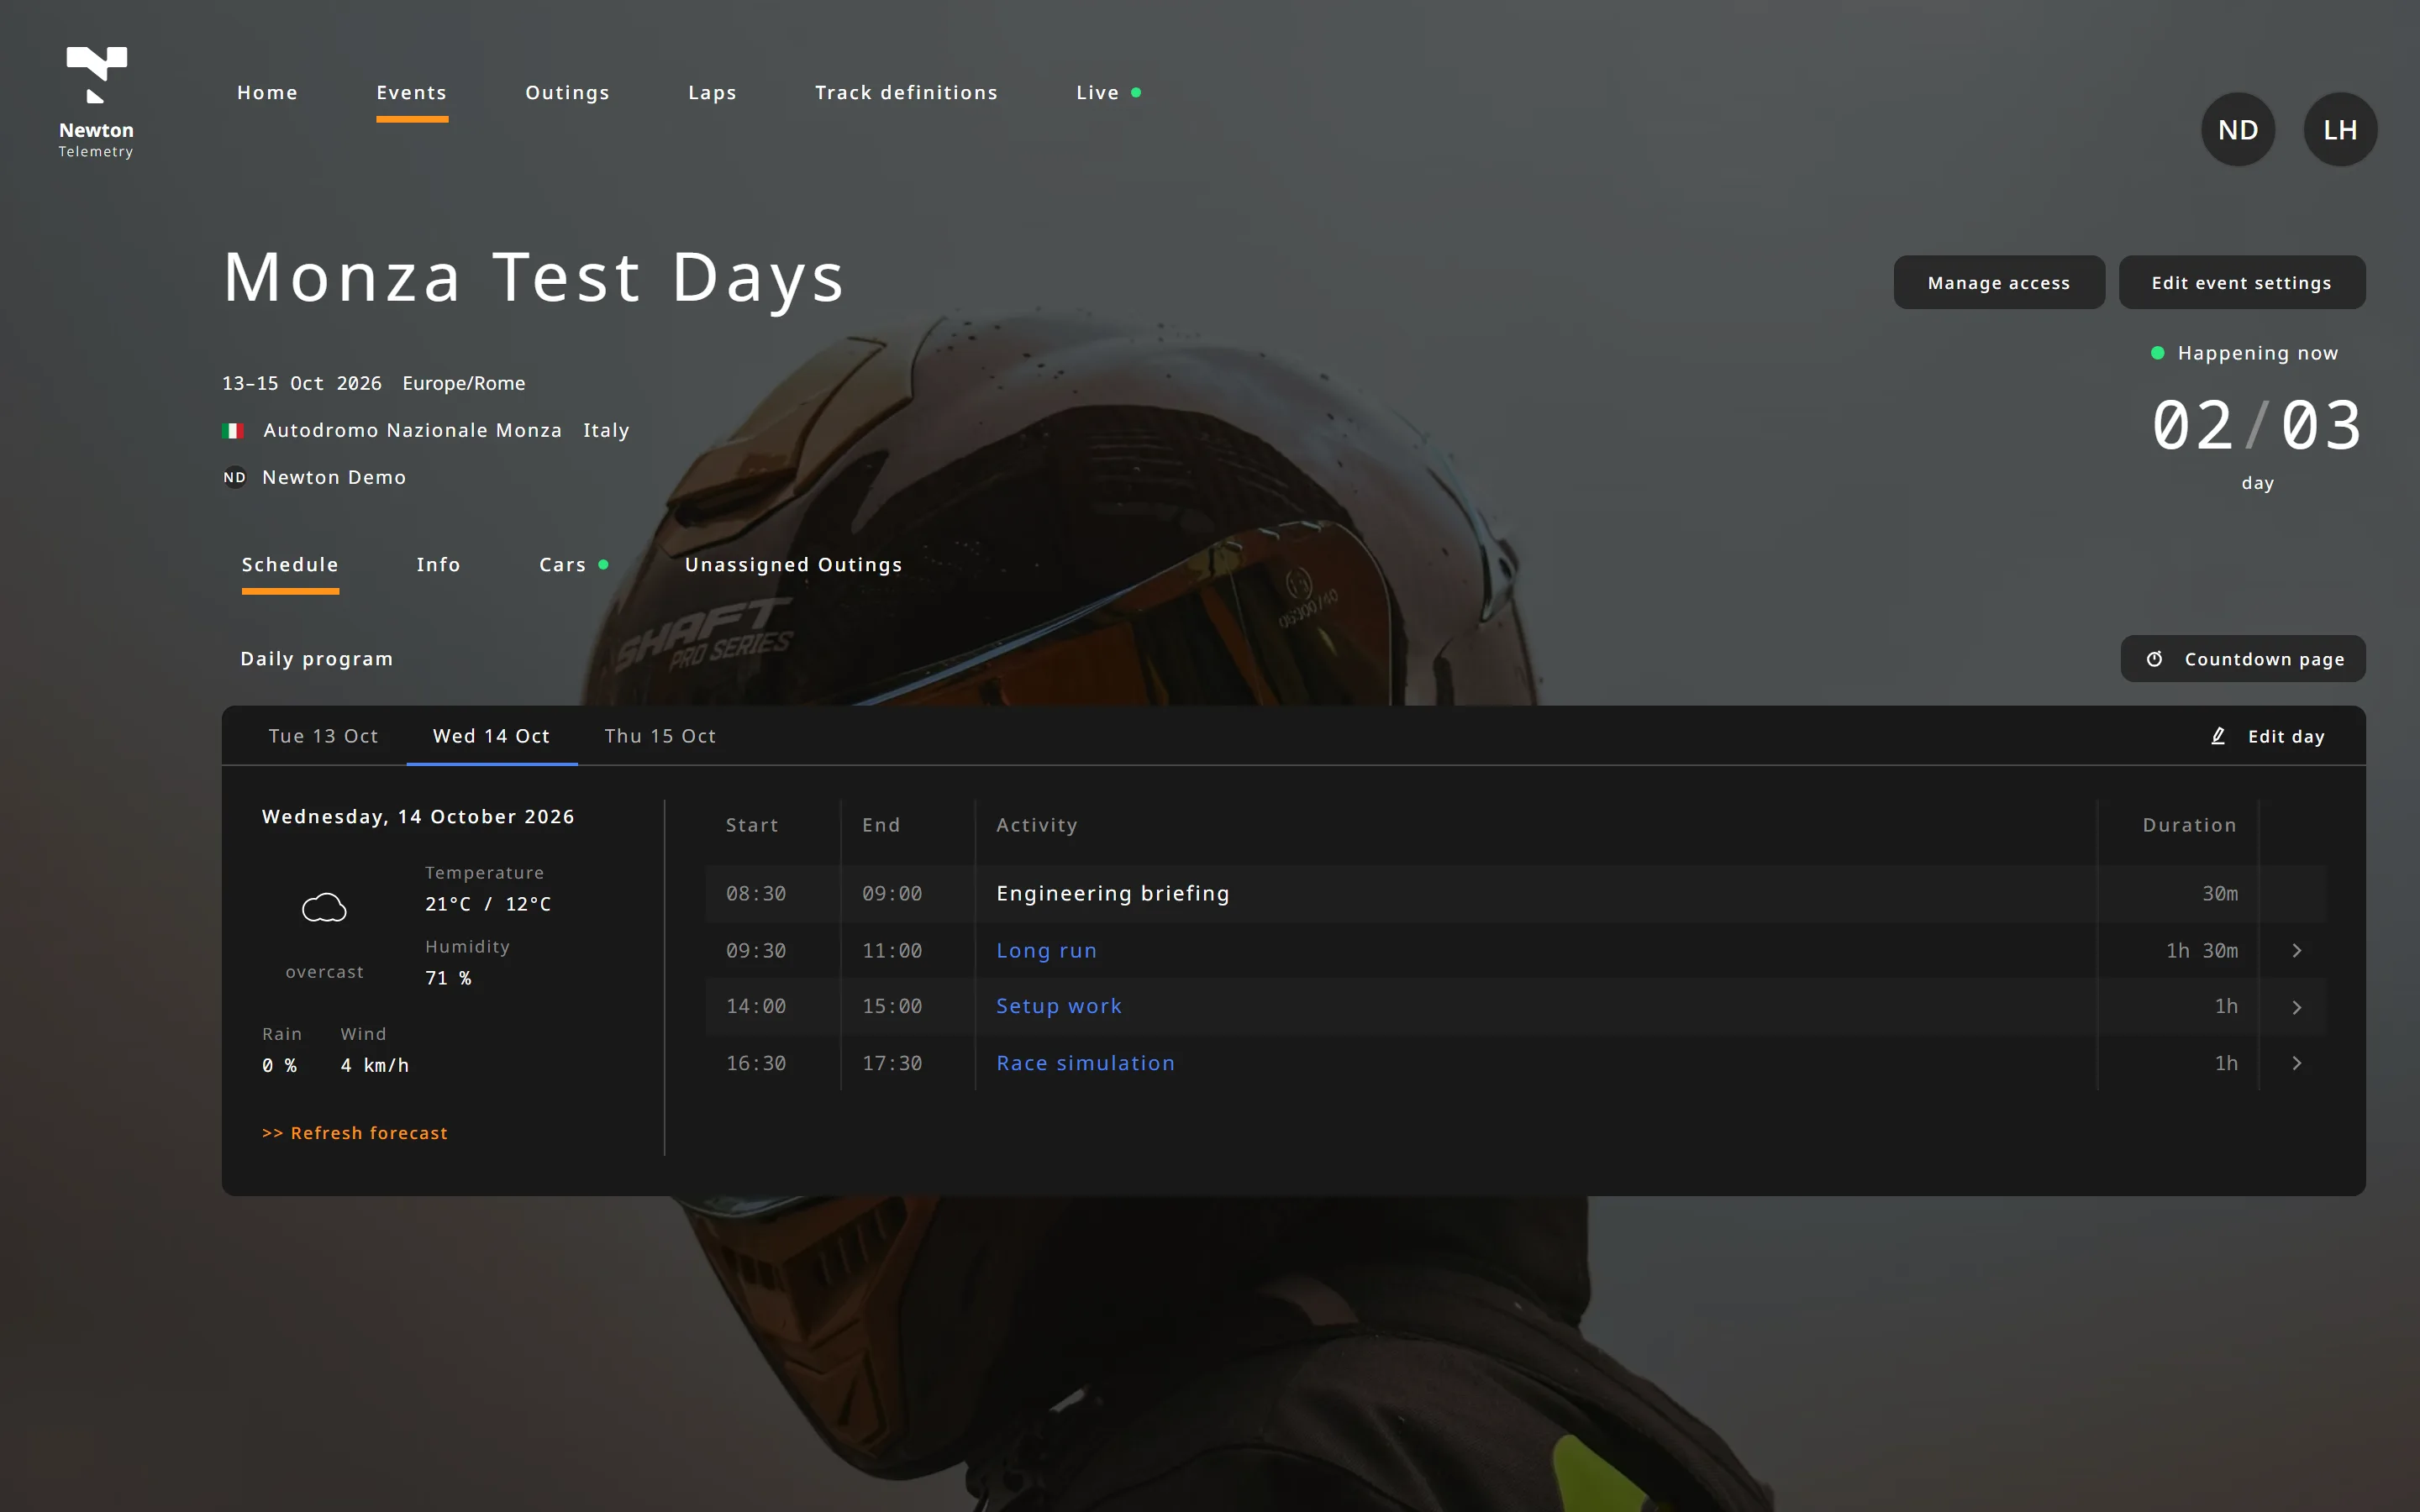2420x1512 pixels.
Task: Click the overcast cloud weather icon
Action: [x=324, y=908]
